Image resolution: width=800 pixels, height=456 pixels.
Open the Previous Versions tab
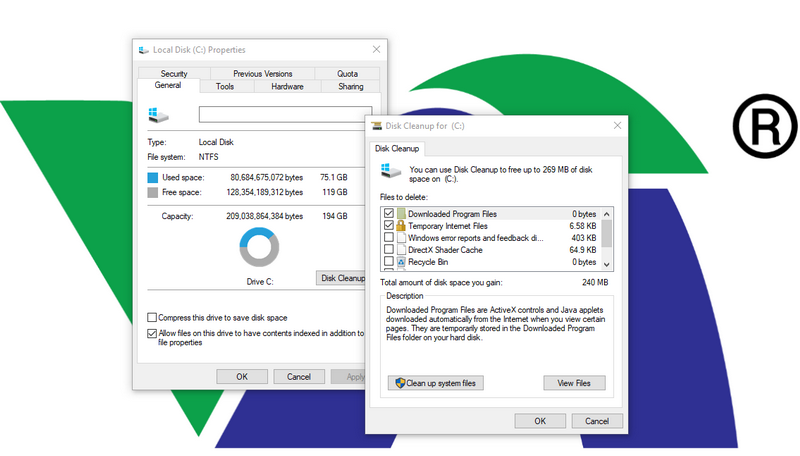[263, 73]
